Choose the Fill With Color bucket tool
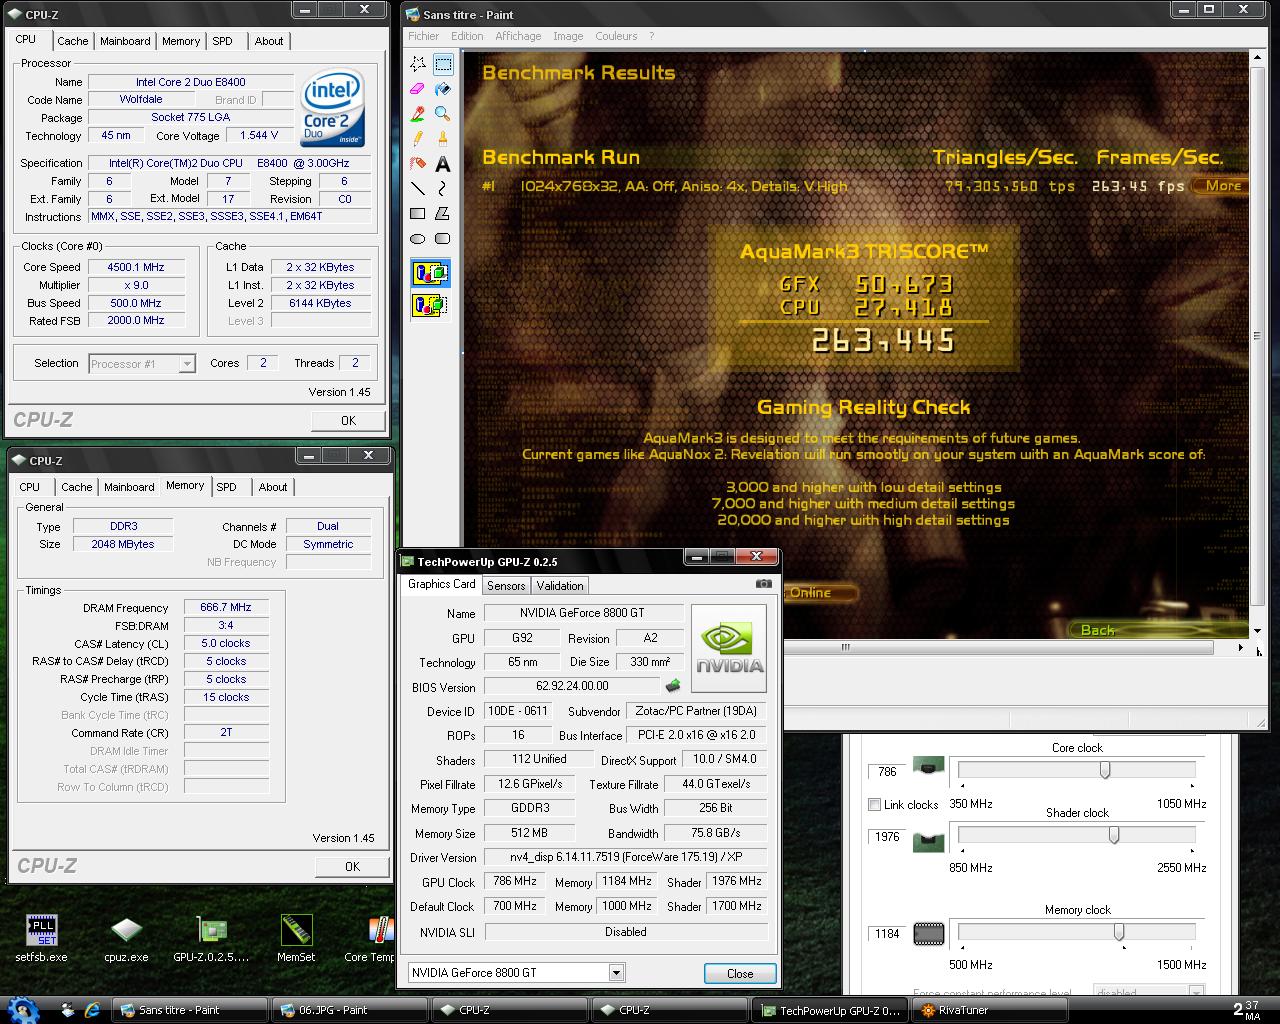This screenshot has width=1280, height=1024. point(442,89)
